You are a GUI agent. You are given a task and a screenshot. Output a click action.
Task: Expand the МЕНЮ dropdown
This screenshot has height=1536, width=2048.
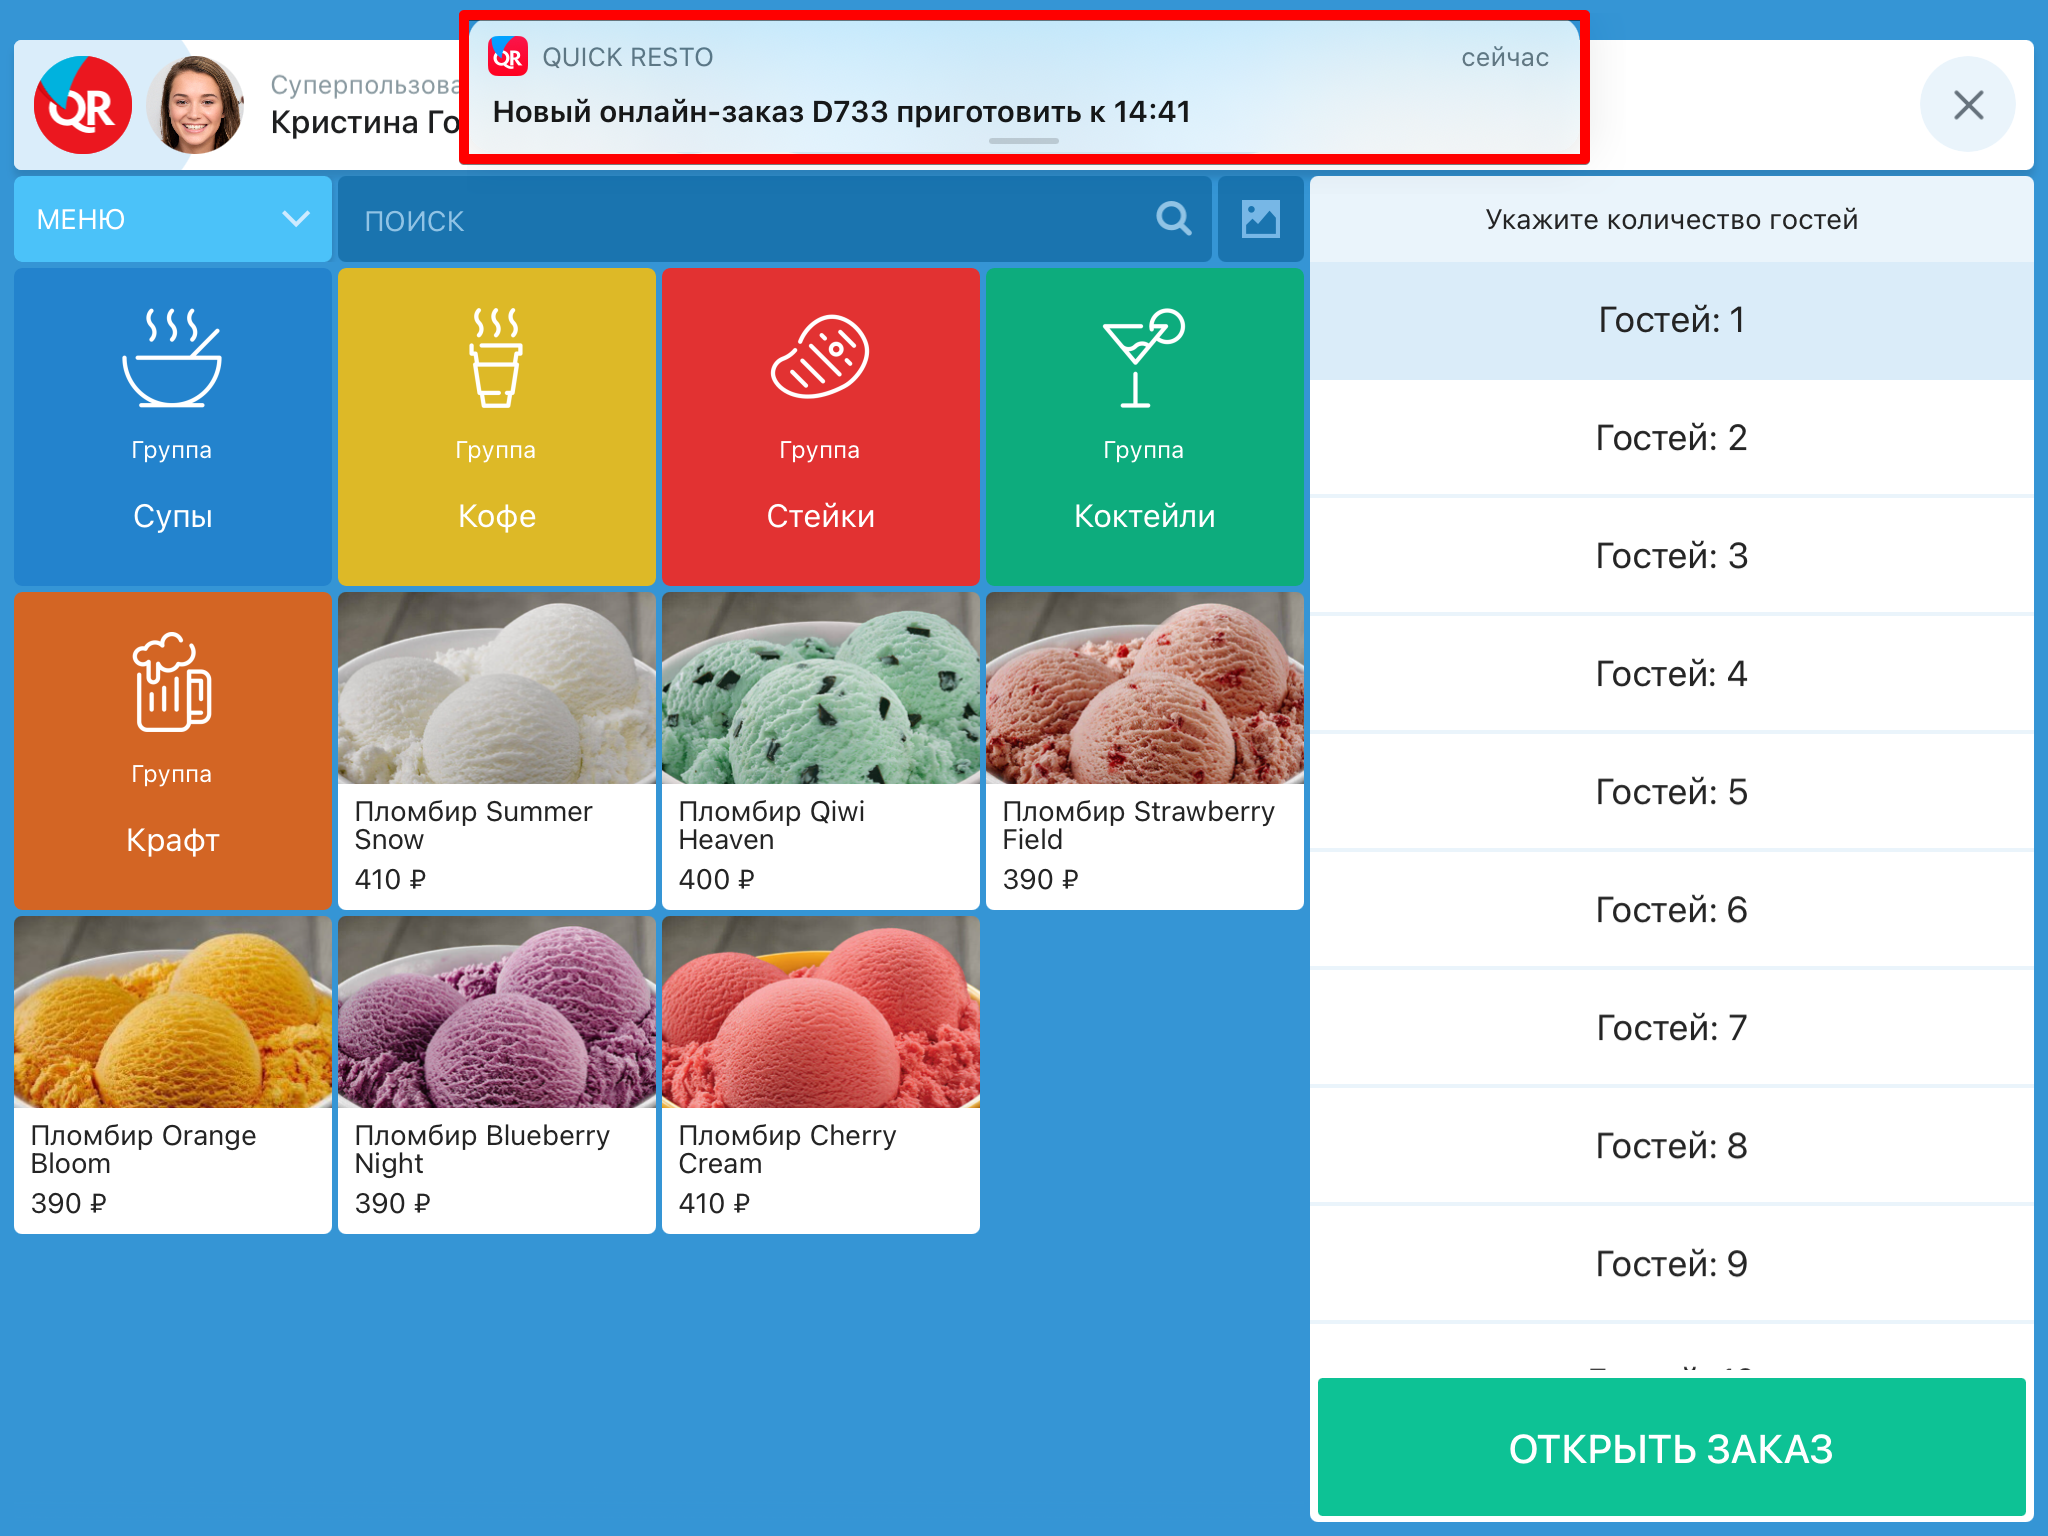click(172, 219)
